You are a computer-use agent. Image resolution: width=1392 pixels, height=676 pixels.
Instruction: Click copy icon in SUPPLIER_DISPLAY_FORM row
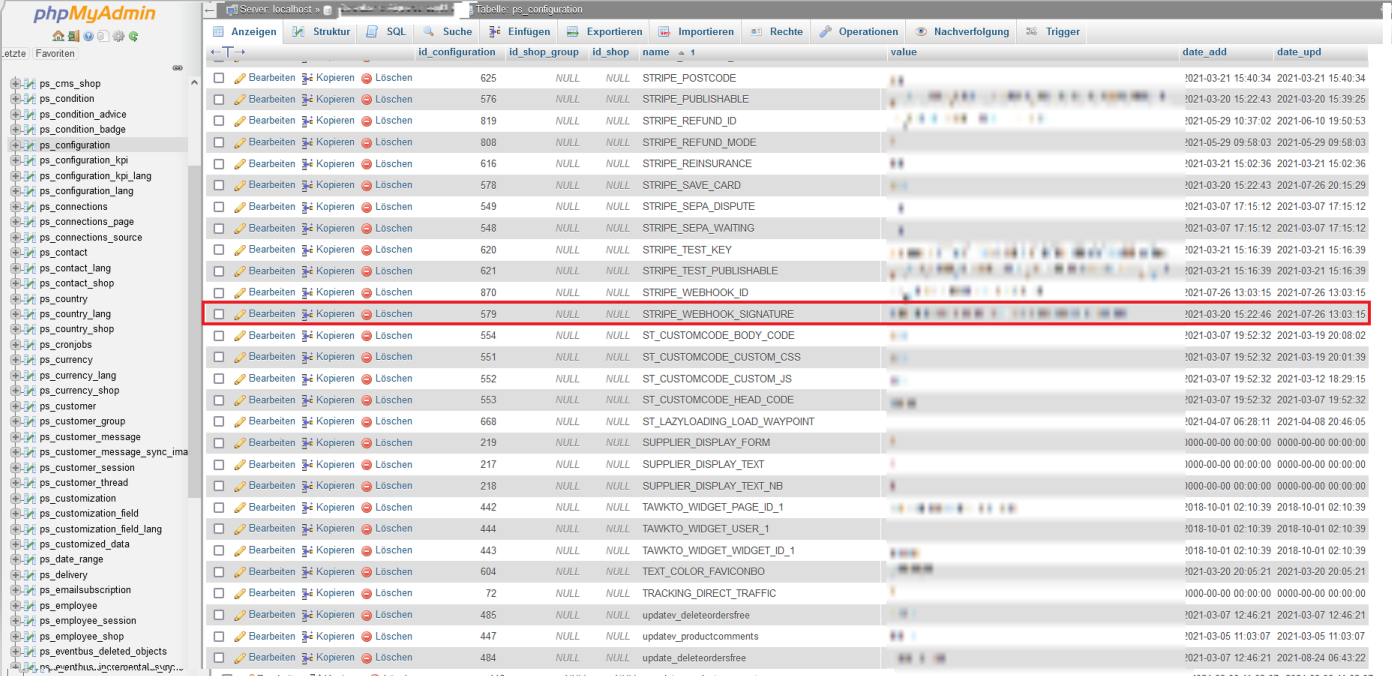(x=307, y=443)
